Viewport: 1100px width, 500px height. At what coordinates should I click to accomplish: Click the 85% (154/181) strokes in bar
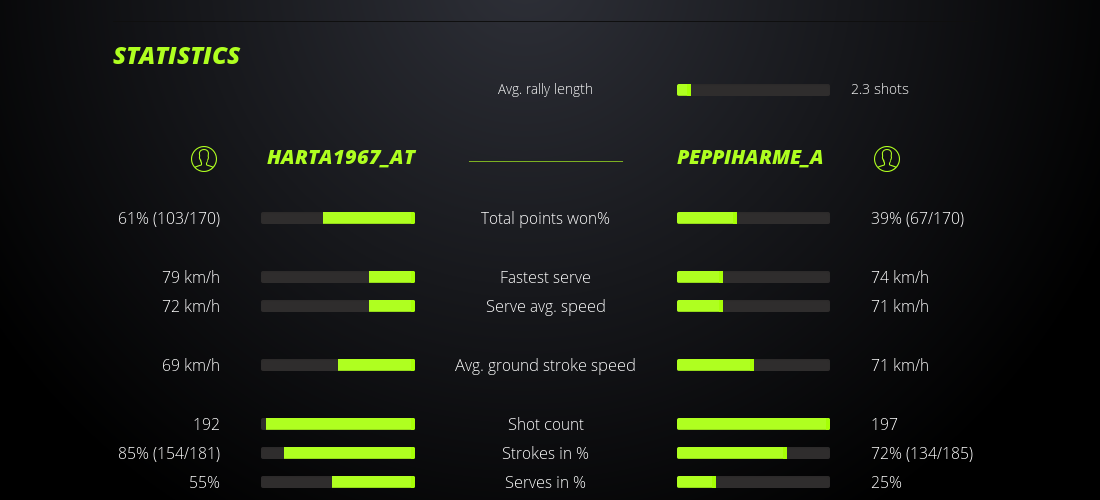pyautogui.click(x=338, y=453)
